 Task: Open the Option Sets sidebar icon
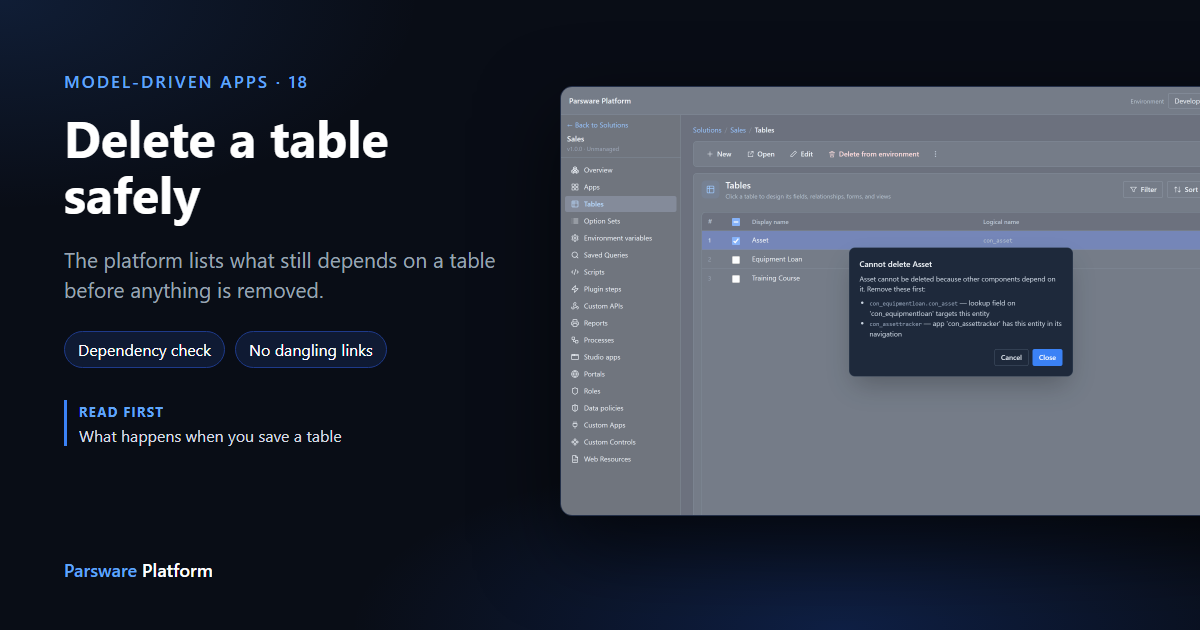click(x=575, y=221)
